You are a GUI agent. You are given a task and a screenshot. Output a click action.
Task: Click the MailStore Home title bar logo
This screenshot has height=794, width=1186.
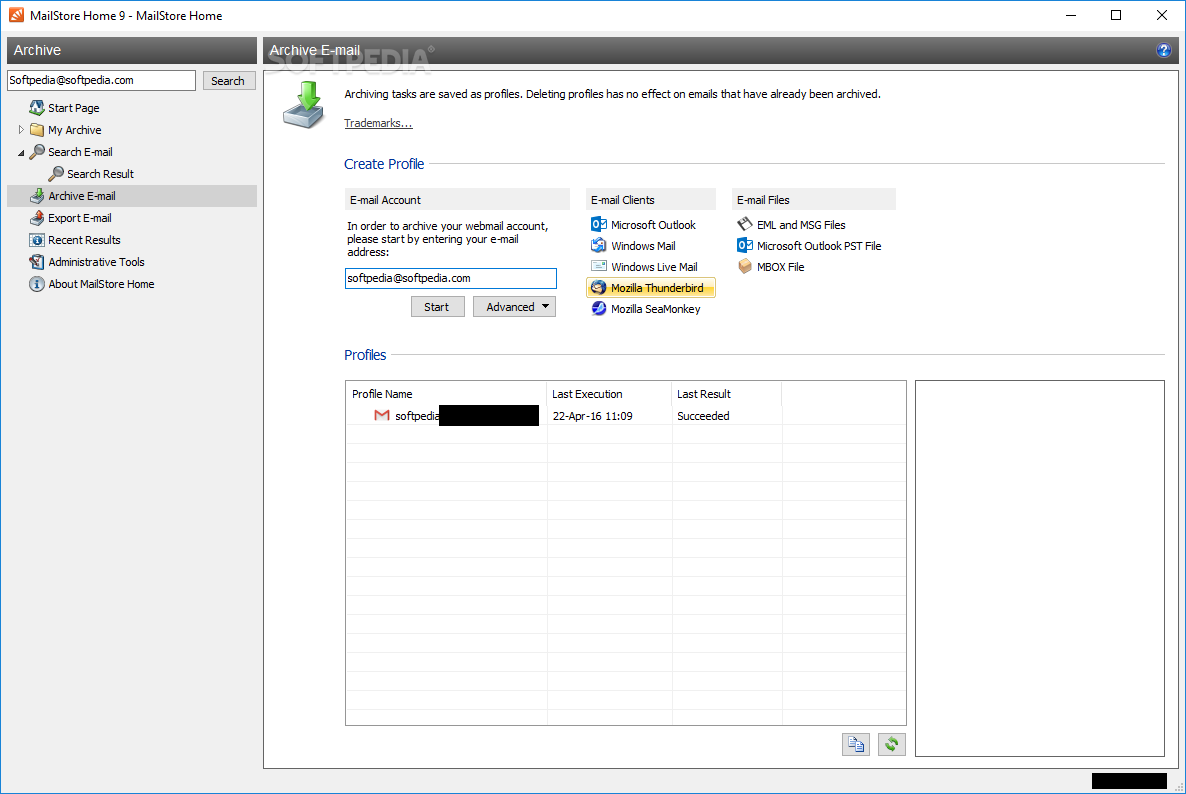pyautogui.click(x=16, y=15)
